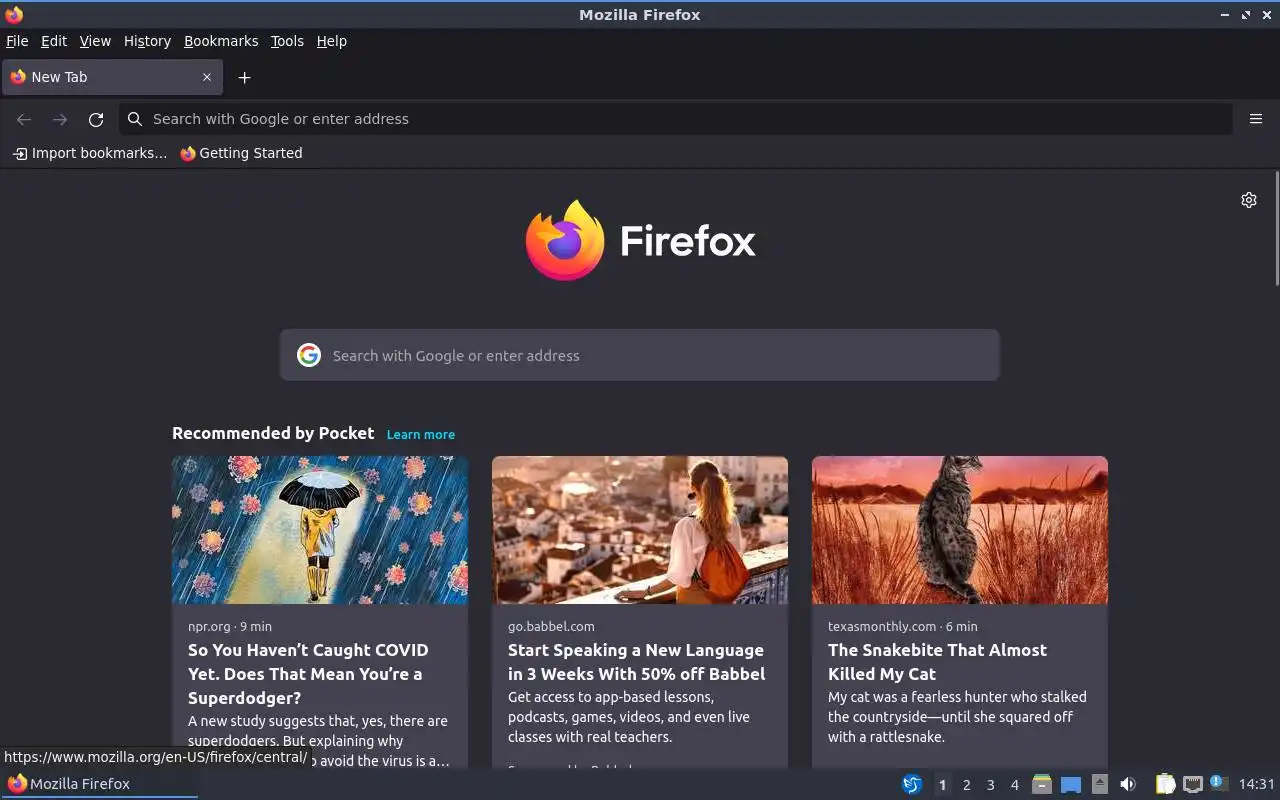Screen dimensions: 1280x800
Task: Select the New Tab tab
Action: [111, 77]
